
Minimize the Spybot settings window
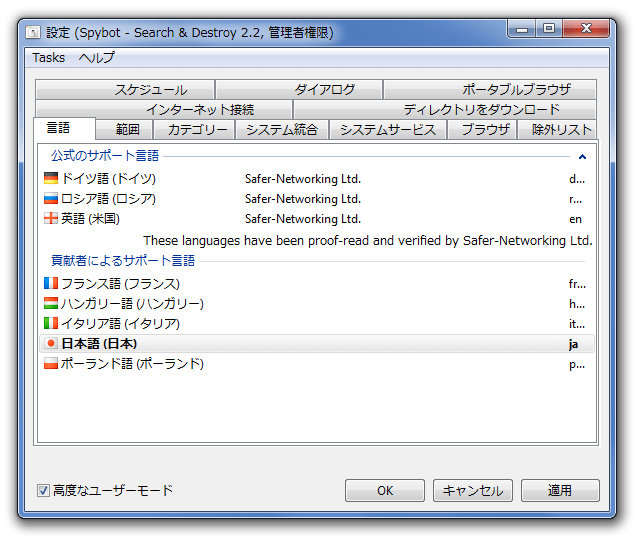click(522, 29)
